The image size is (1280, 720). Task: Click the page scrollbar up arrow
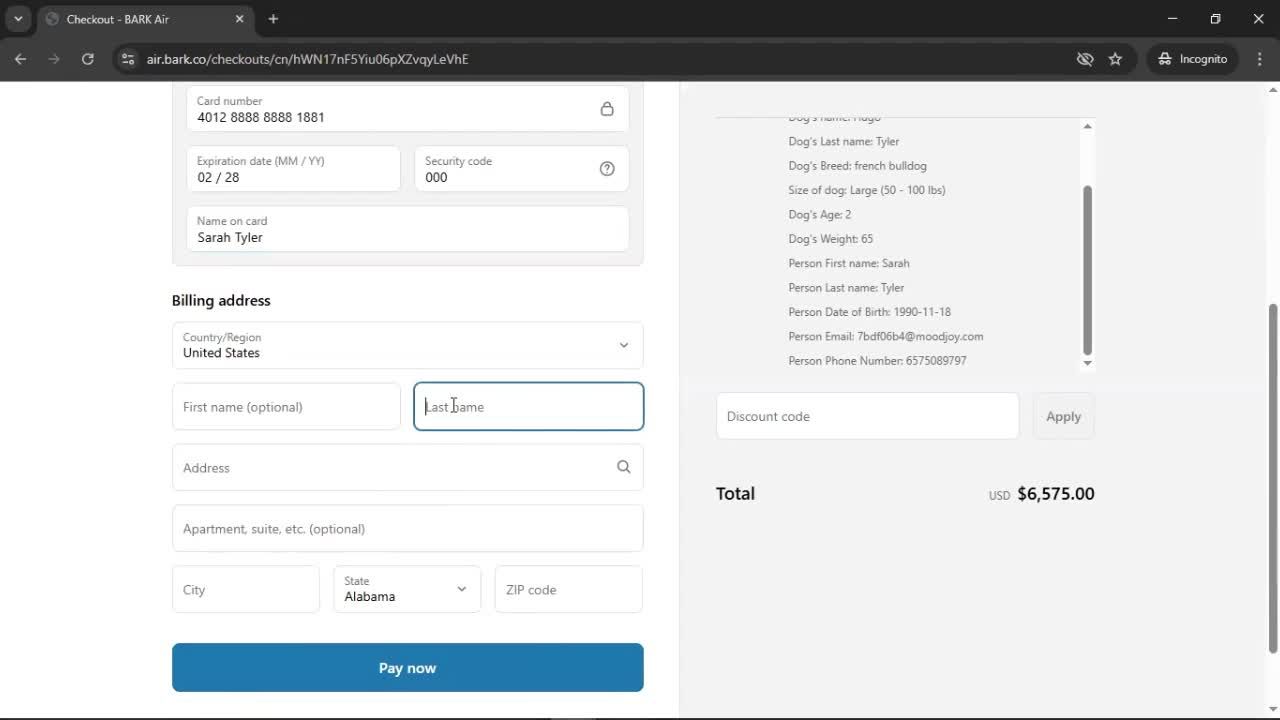[1273, 90]
